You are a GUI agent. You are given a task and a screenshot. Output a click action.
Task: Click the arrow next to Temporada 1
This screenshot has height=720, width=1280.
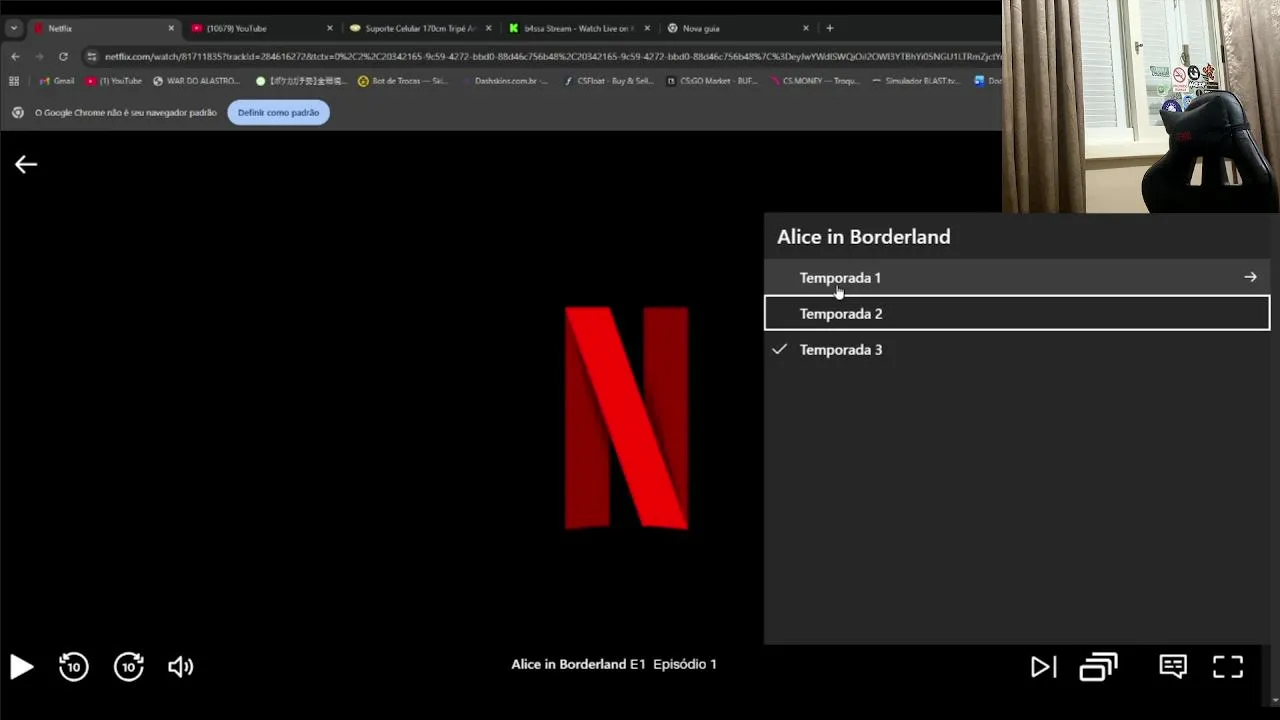point(1250,277)
